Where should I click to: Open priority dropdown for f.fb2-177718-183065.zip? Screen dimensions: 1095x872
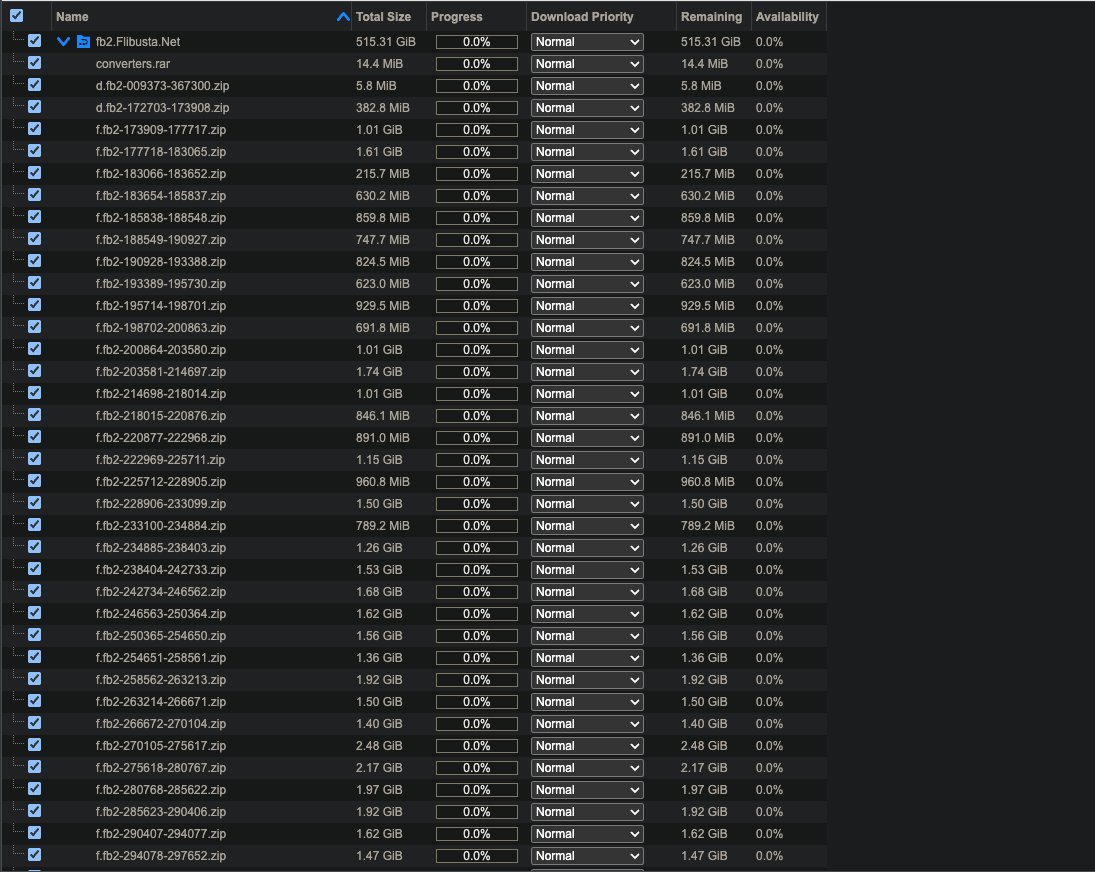pos(587,152)
